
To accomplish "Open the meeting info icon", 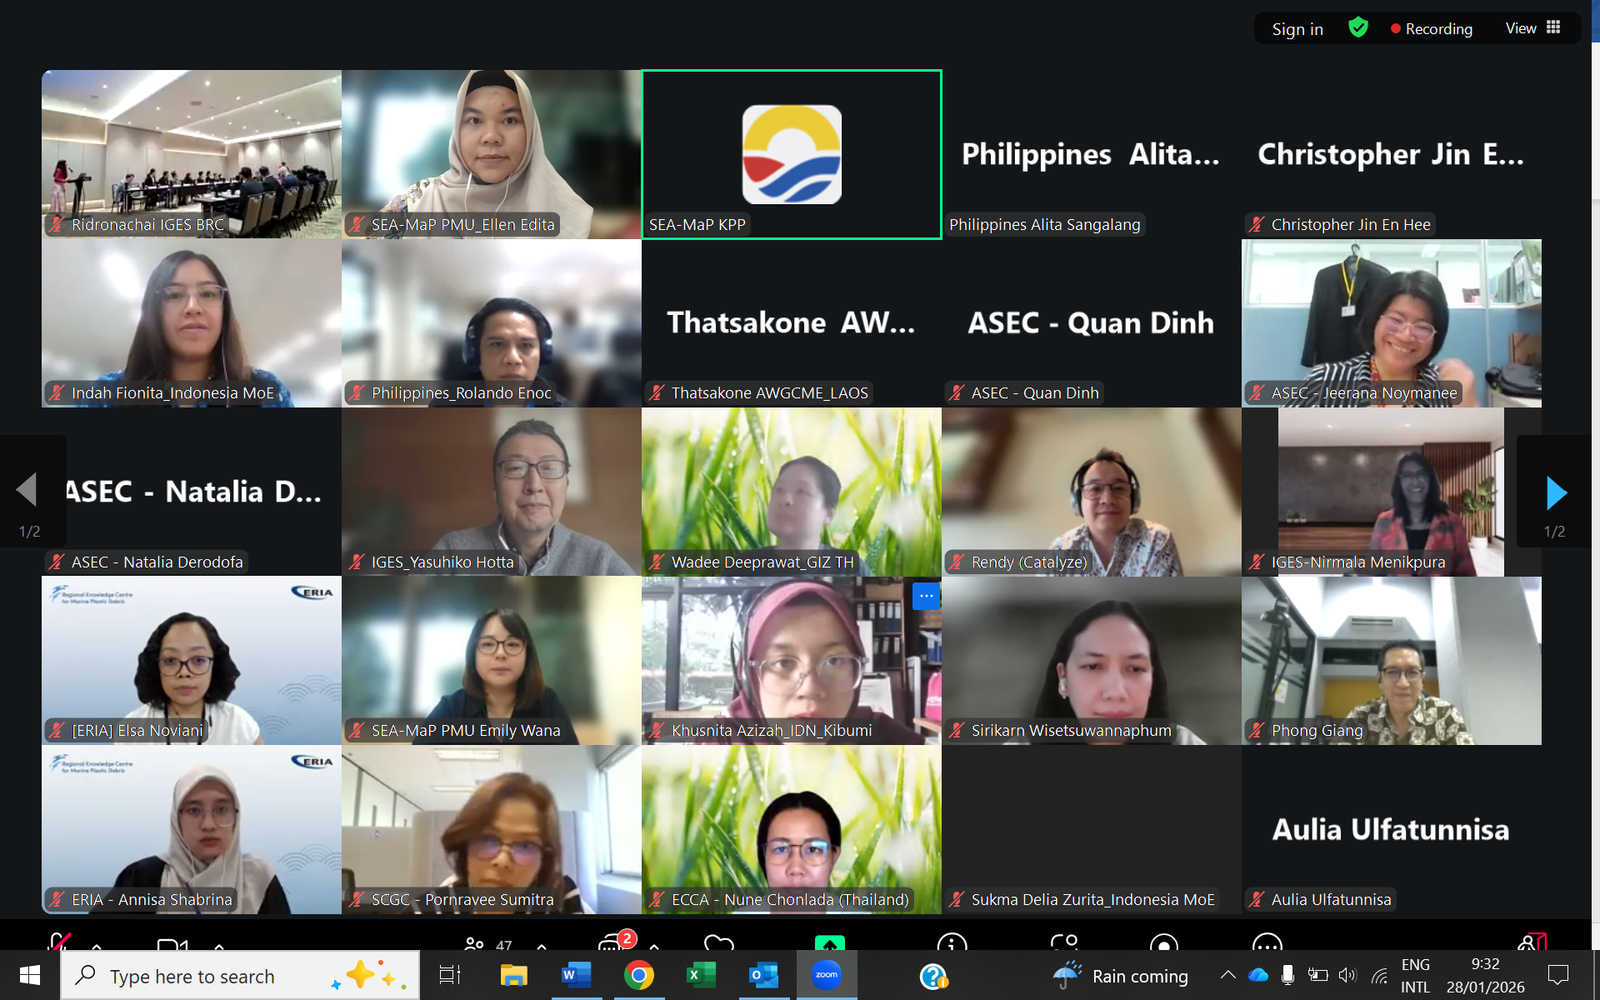I will [x=951, y=943].
